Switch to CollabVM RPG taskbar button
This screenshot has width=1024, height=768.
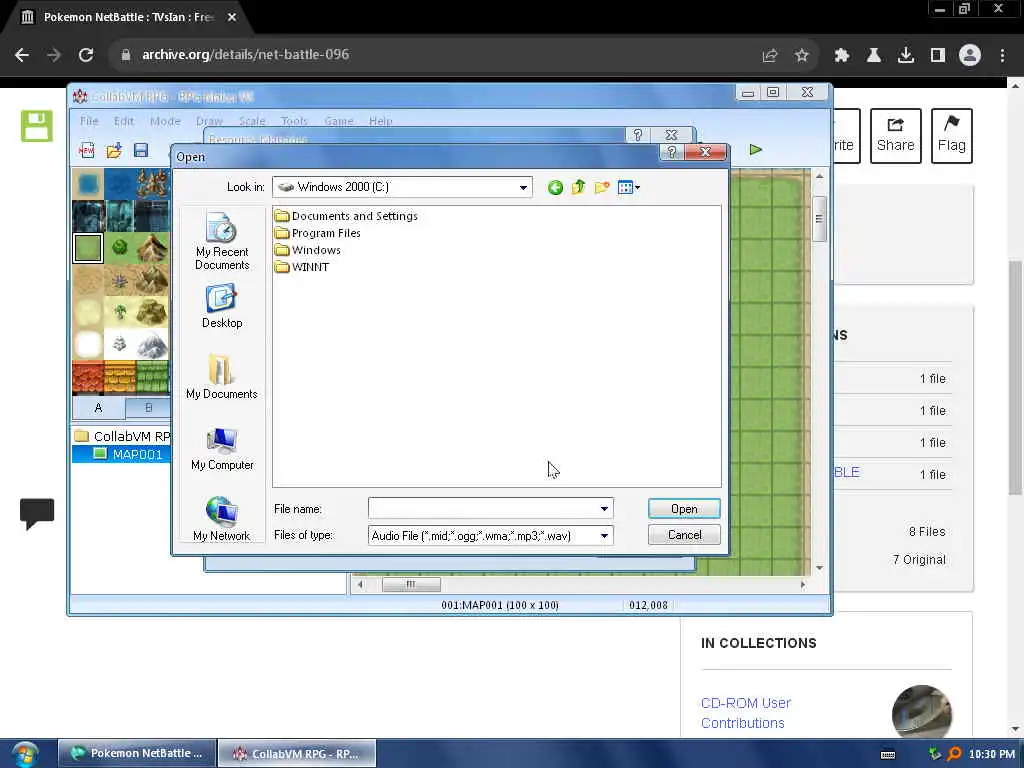pyautogui.click(x=296, y=754)
